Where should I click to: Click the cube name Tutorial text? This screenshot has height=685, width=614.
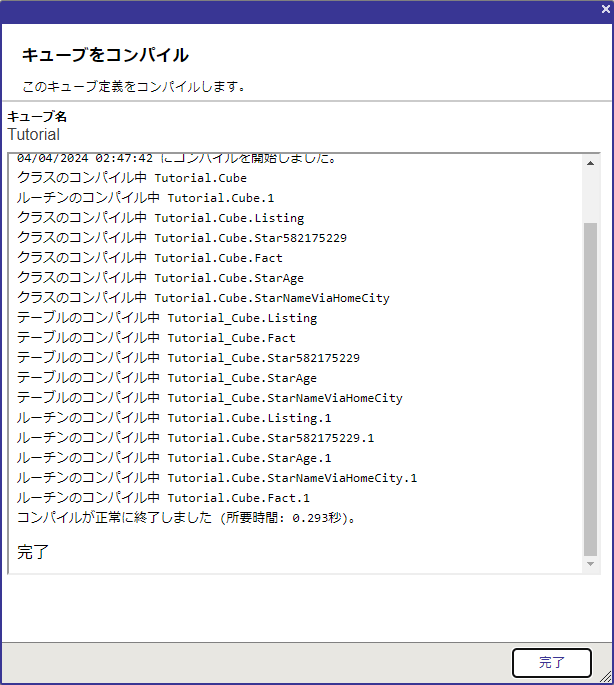click(34, 134)
